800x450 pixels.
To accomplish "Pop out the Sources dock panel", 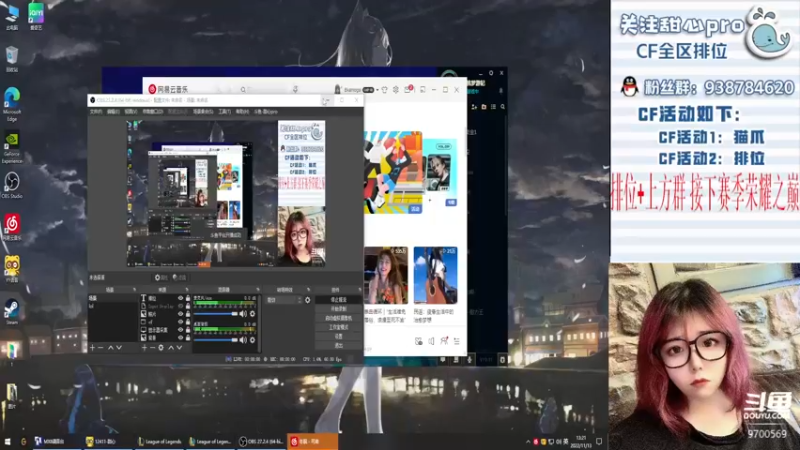I will [x=187, y=290].
